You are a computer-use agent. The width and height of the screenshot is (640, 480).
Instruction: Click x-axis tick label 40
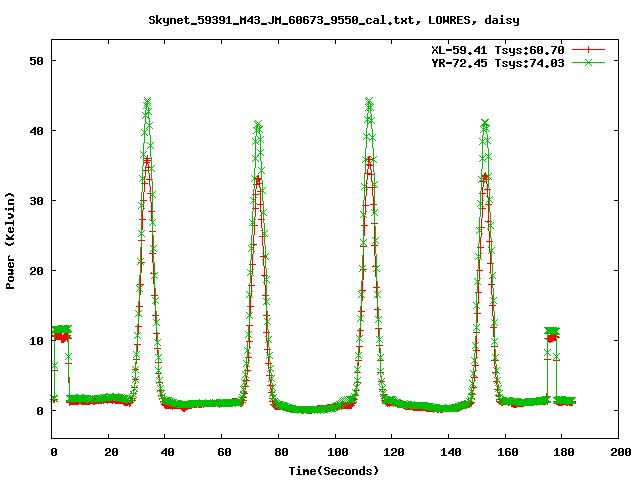(x=167, y=452)
